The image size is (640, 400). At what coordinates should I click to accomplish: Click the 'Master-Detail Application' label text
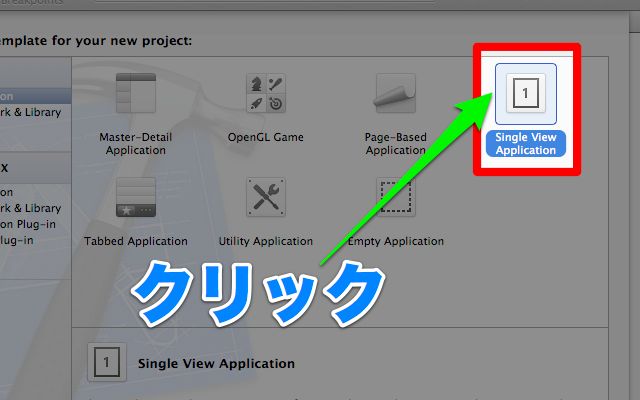coord(136,144)
